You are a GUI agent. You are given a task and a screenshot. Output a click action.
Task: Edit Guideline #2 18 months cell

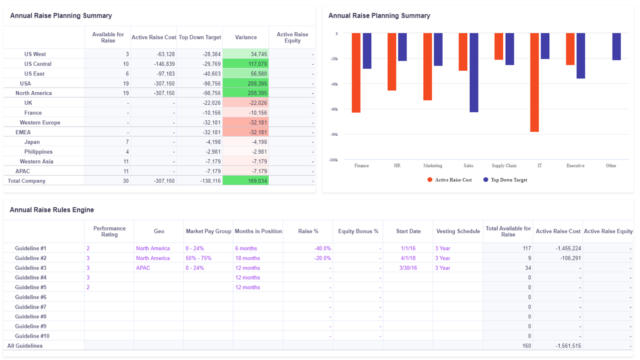pyautogui.click(x=258, y=258)
